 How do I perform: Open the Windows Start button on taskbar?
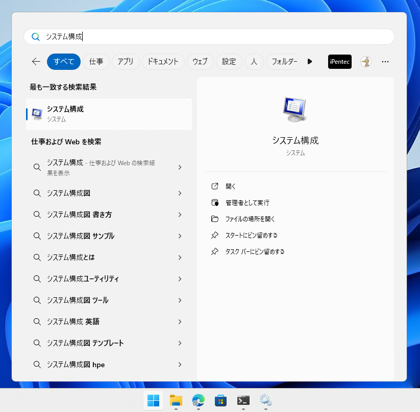tap(153, 400)
